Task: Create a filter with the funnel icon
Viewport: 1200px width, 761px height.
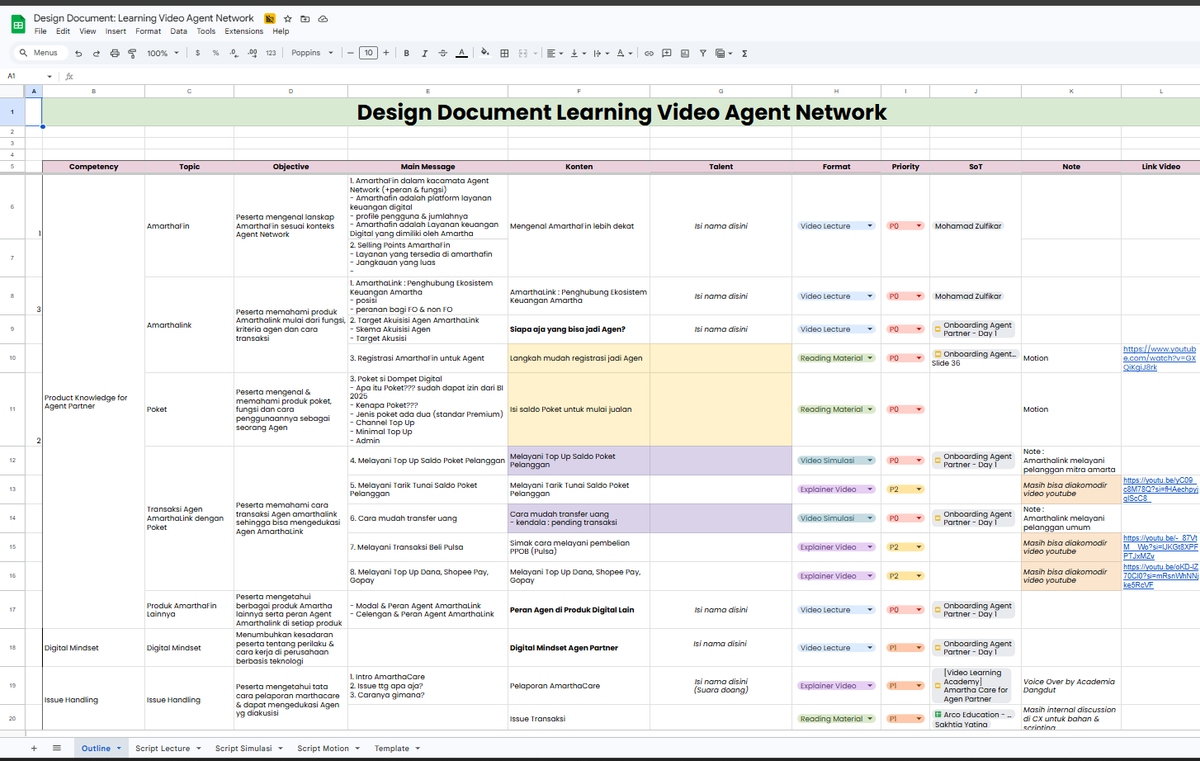Action: (703, 53)
